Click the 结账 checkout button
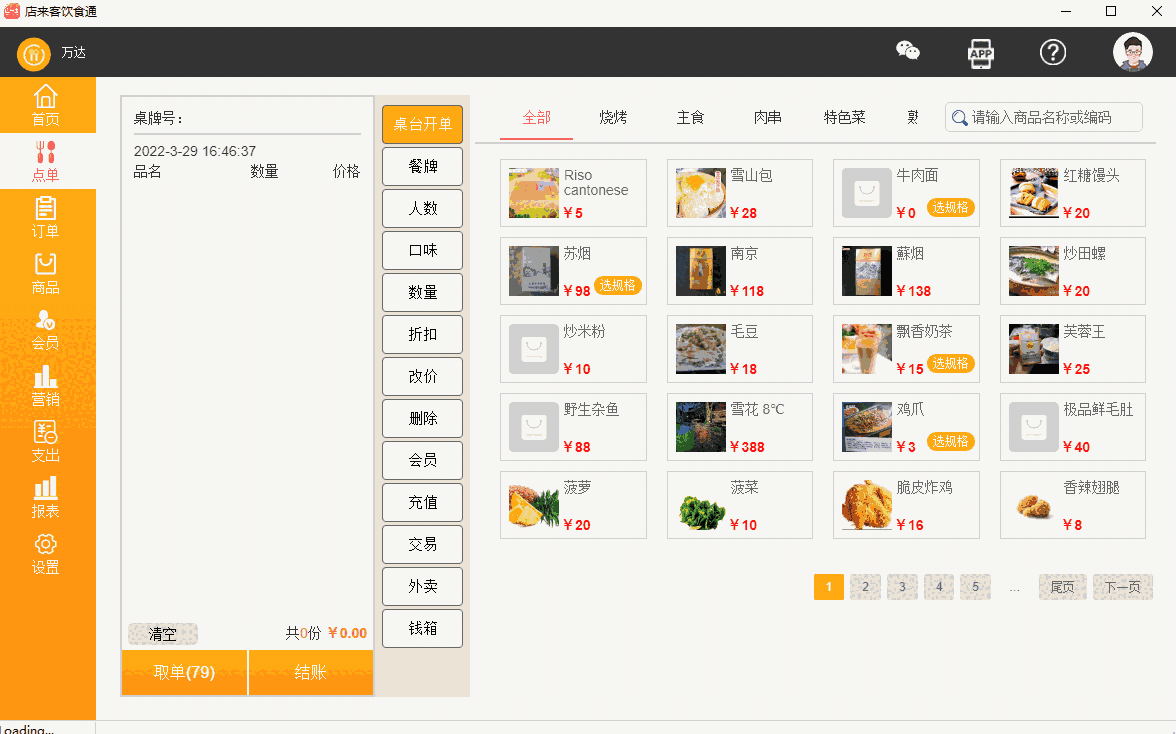1176x734 pixels. pyautogui.click(x=311, y=672)
